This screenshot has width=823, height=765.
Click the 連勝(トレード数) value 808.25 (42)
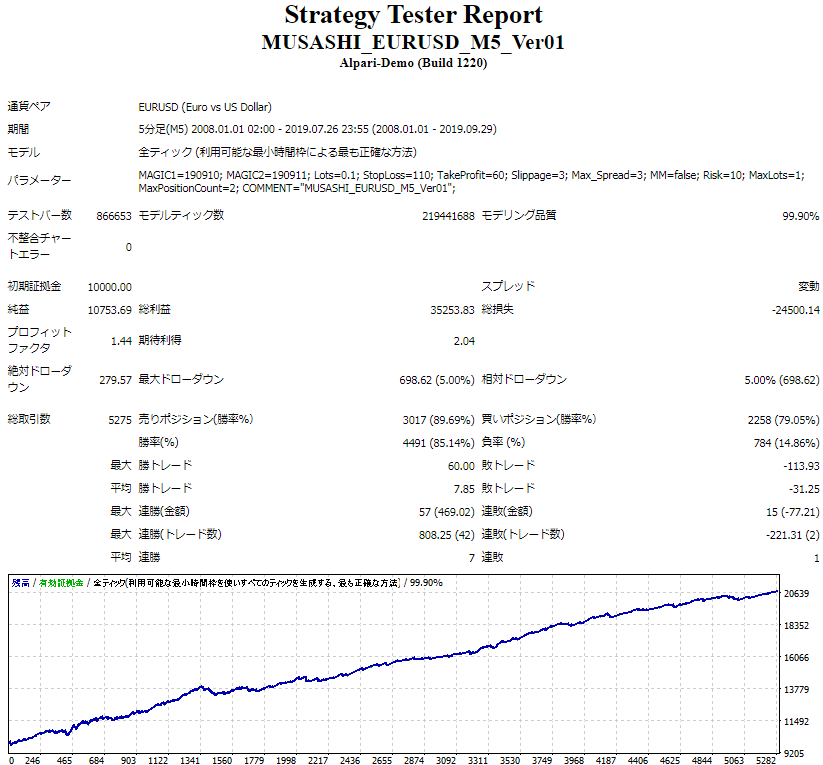pos(447,535)
